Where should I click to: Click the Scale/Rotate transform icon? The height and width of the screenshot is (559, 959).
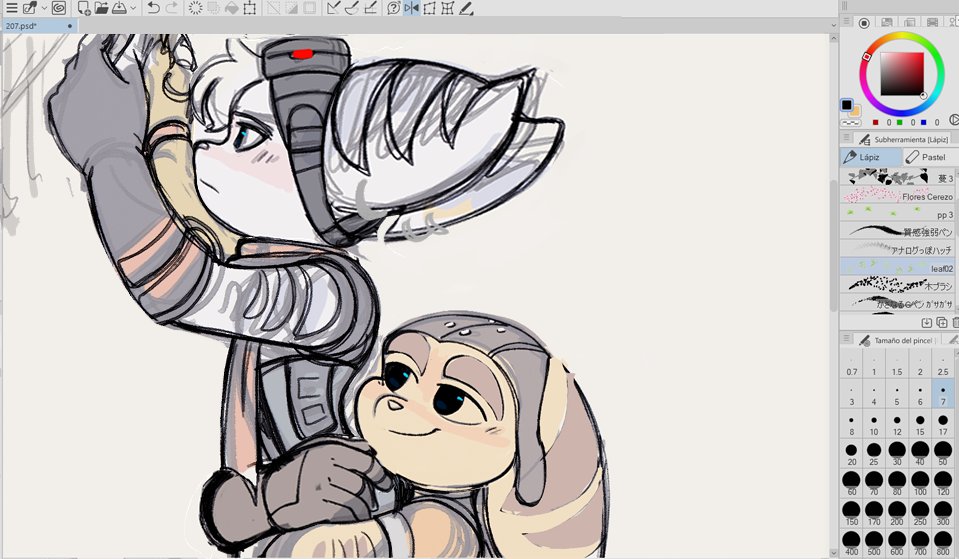pyautogui.click(x=250, y=8)
